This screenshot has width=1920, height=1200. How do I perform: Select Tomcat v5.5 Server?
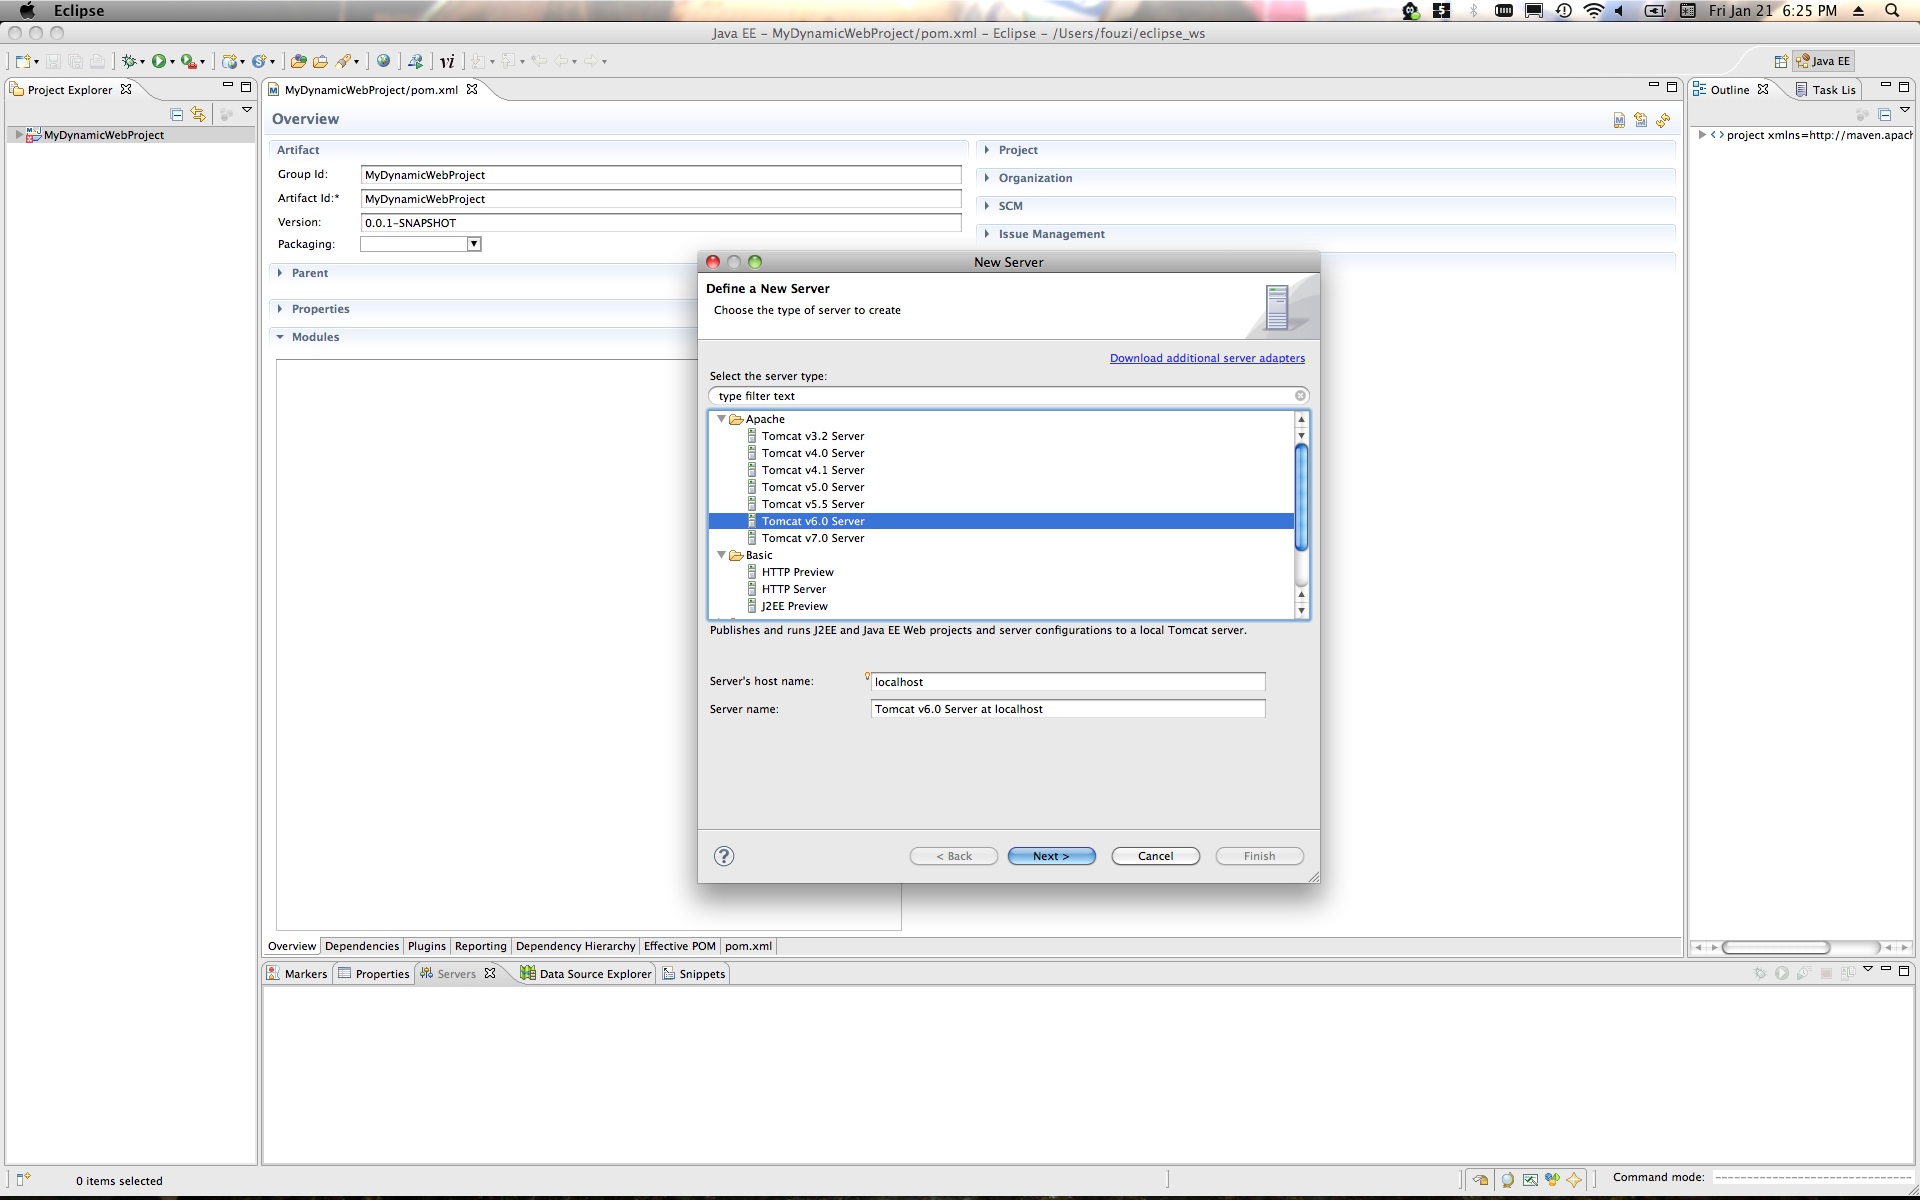point(812,504)
